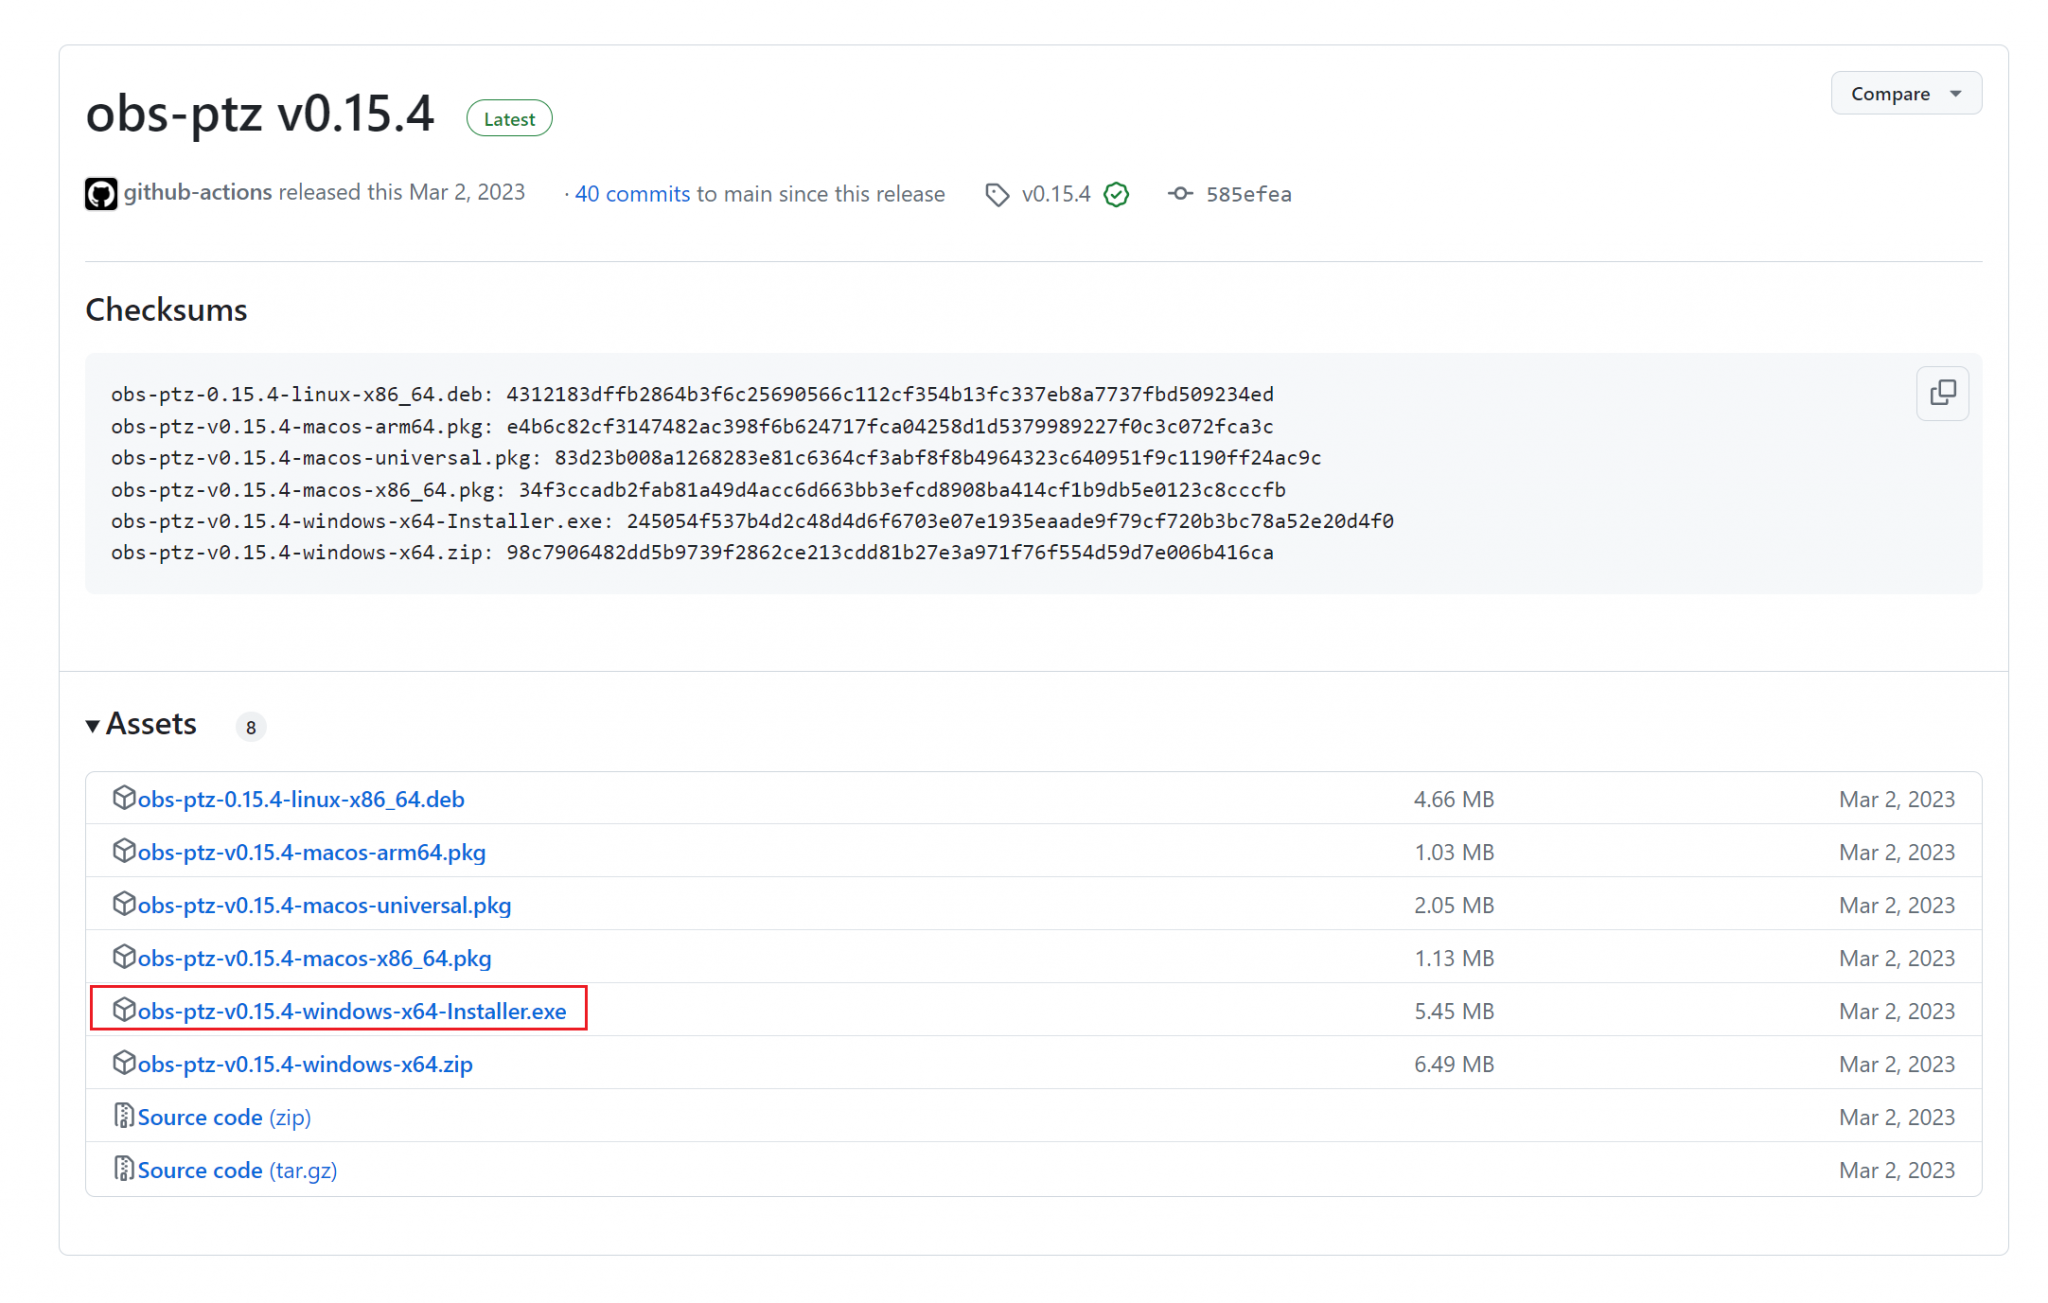Click the Checksums heading
This screenshot has width=2048, height=1303.
[x=166, y=310]
